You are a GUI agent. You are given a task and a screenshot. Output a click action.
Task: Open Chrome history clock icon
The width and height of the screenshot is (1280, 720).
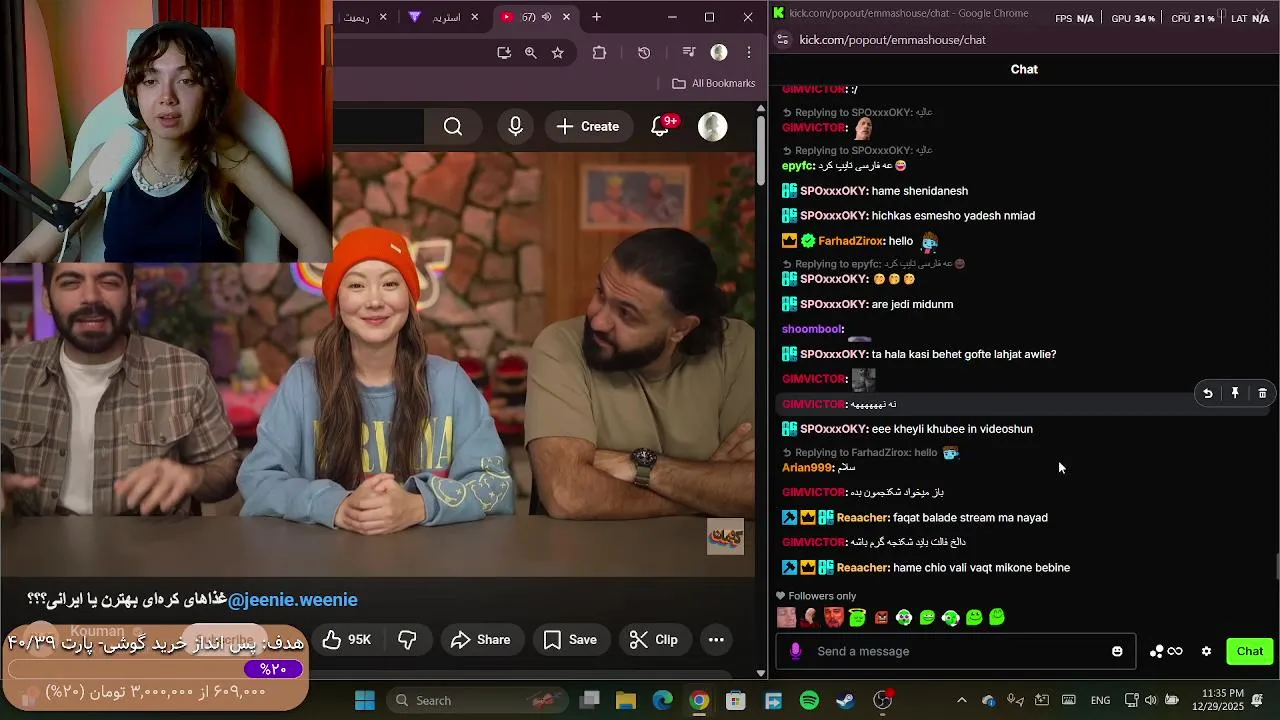point(644,52)
